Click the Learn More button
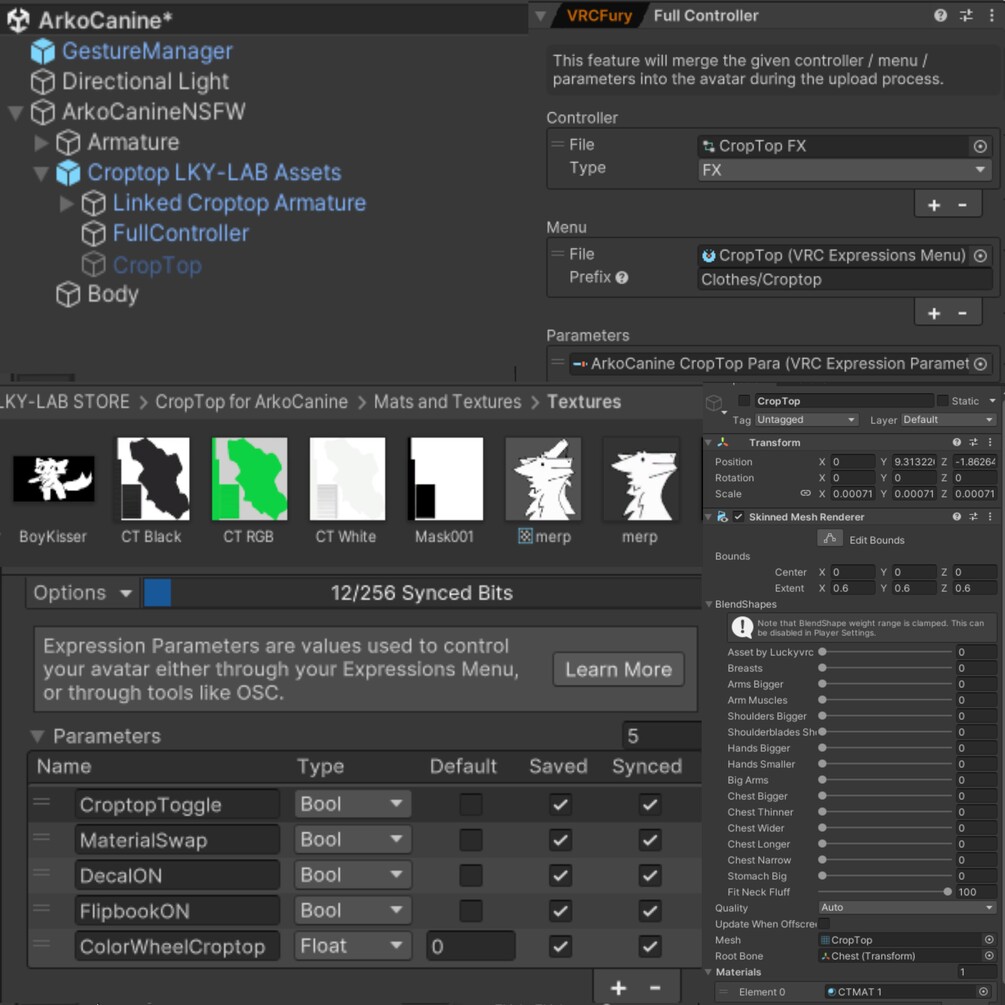Image resolution: width=1005 pixels, height=1005 pixels. (x=619, y=670)
